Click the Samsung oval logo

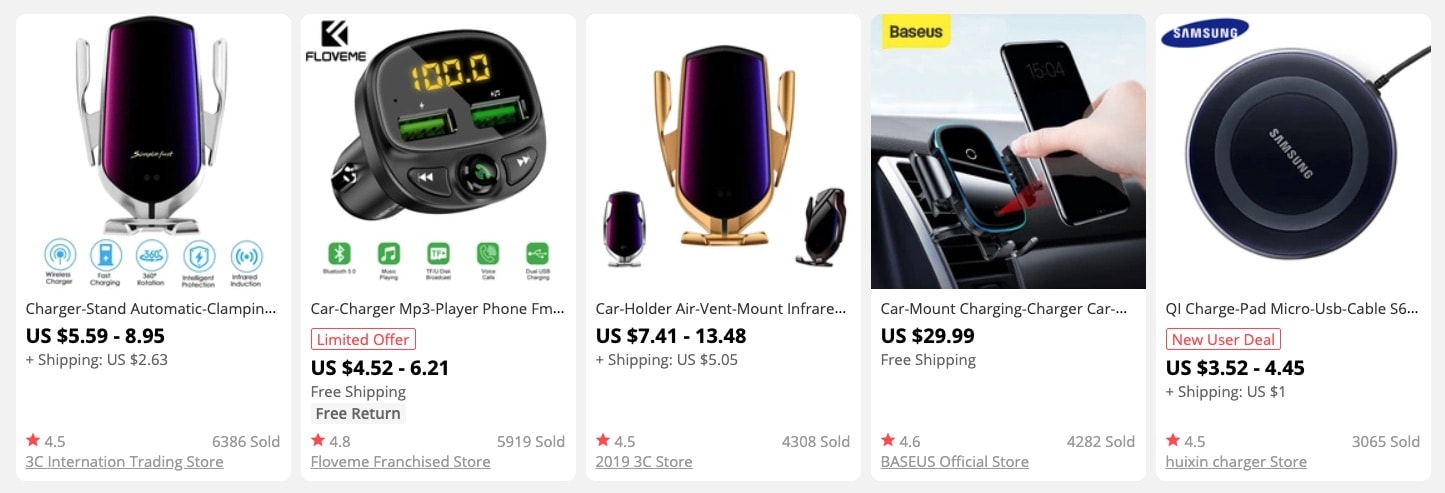[x=1205, y=32]
